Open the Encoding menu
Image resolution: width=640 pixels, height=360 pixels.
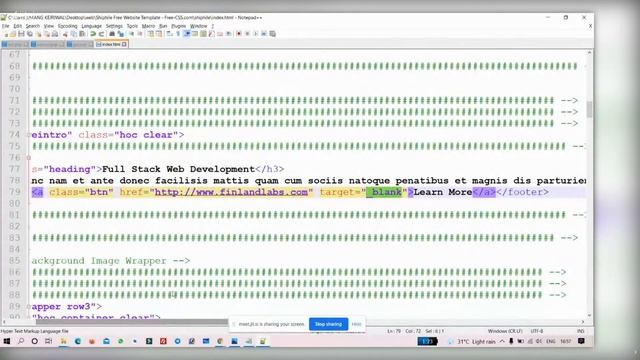coord(67,26)
